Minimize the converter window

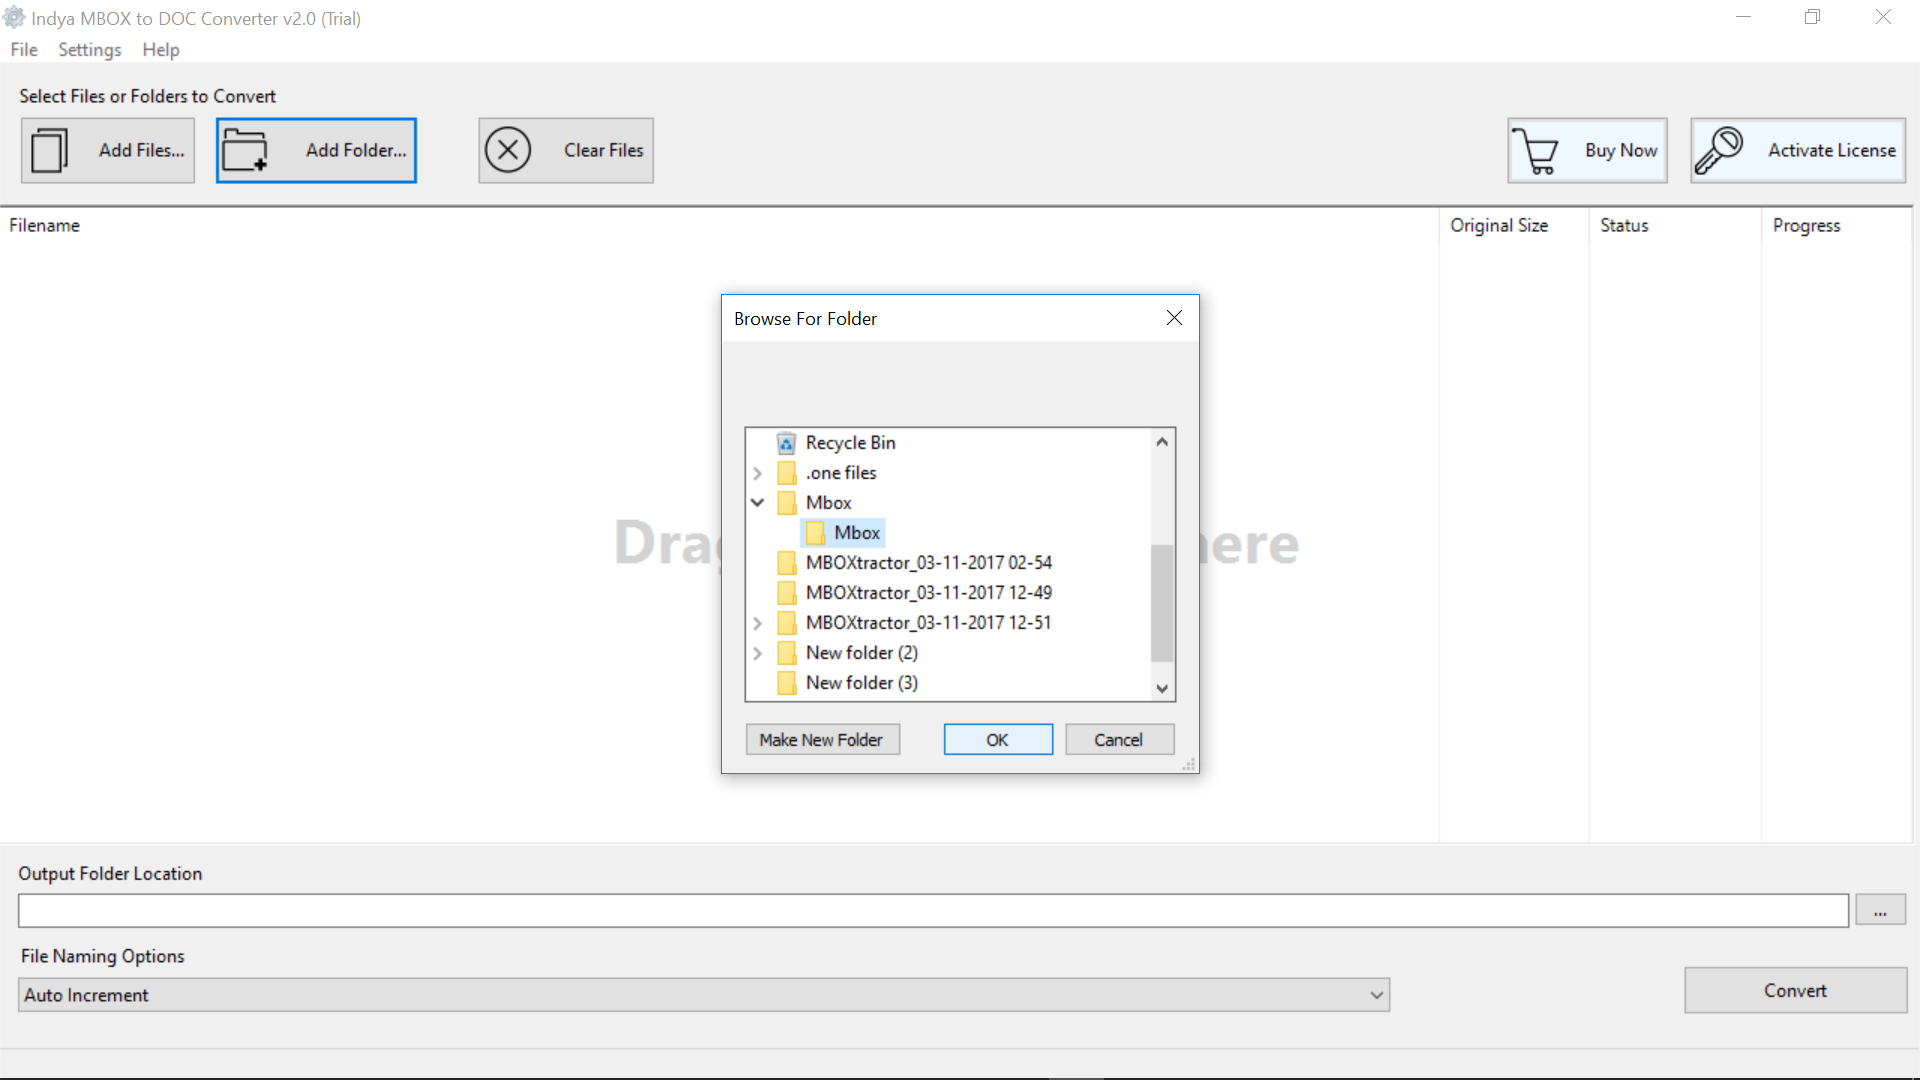(1744, 18)
